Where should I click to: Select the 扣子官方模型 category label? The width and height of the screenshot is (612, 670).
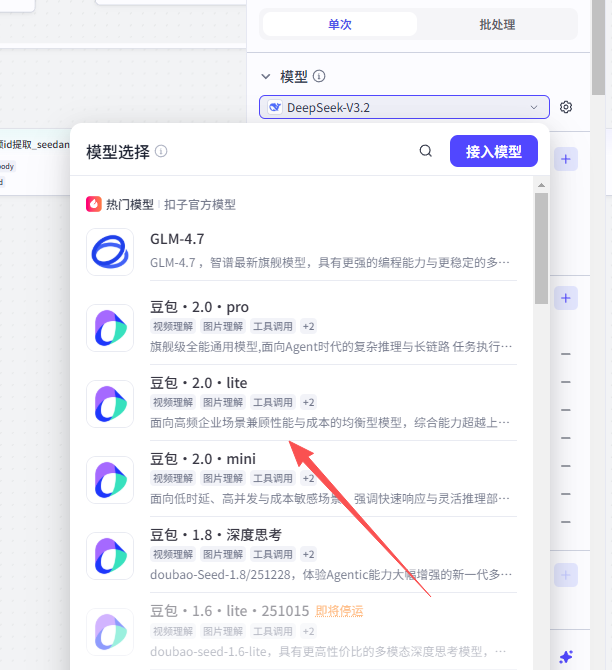(200, 204)
